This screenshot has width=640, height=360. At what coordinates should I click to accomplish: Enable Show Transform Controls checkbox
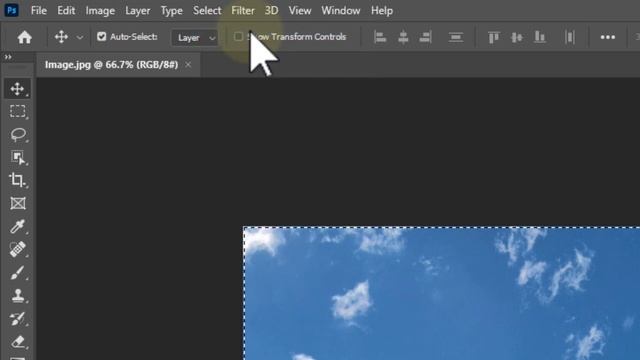coord(238,37)
